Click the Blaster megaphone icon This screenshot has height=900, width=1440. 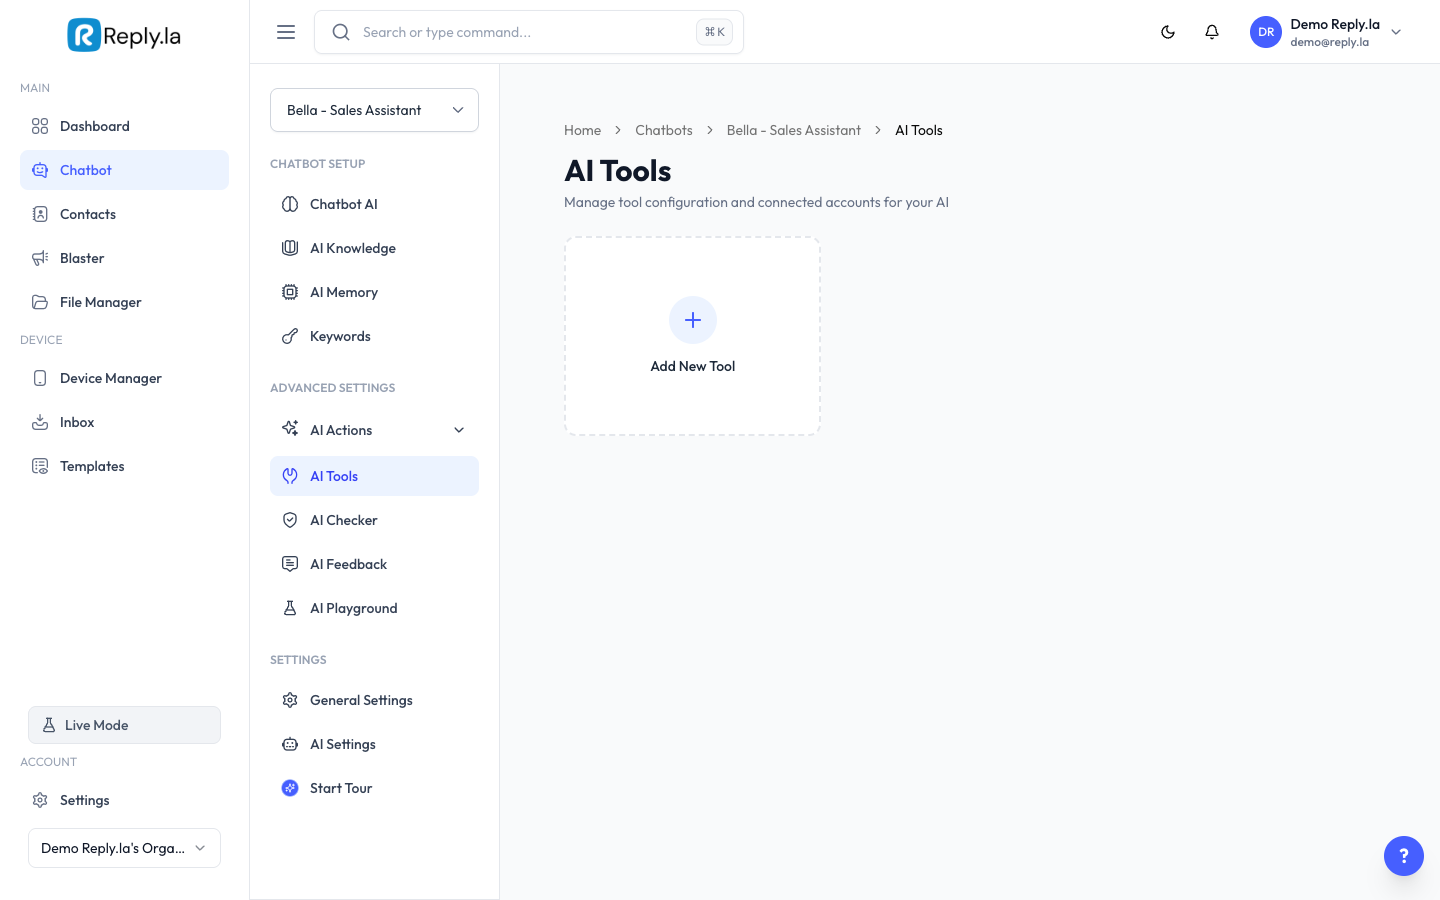(x=40, y=258)
